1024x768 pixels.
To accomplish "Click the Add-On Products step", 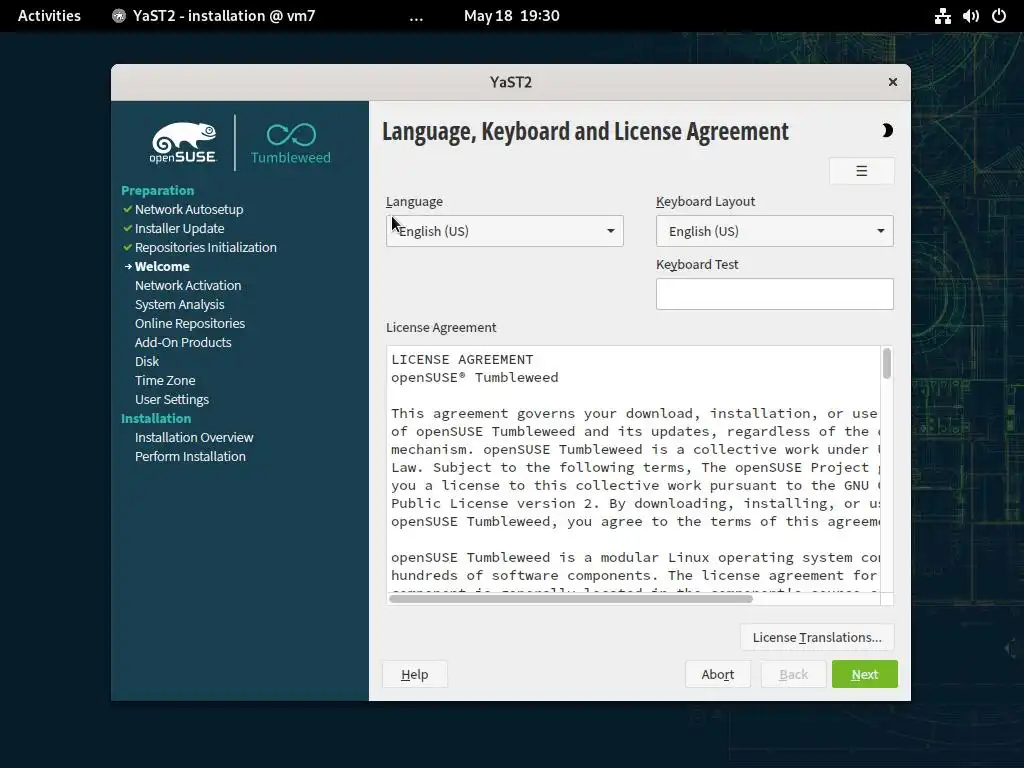I will pyautogui.click(x=183, y=342).
